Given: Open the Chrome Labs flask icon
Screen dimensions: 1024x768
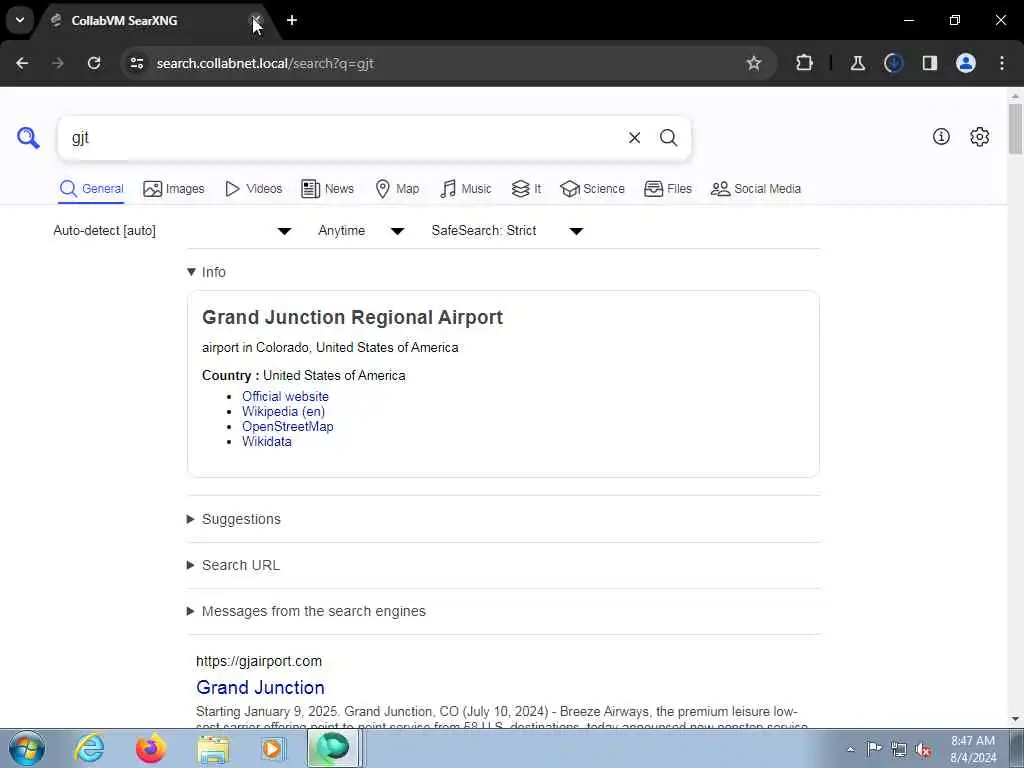Looking at the screenshot, I should (x=857, y=63).
